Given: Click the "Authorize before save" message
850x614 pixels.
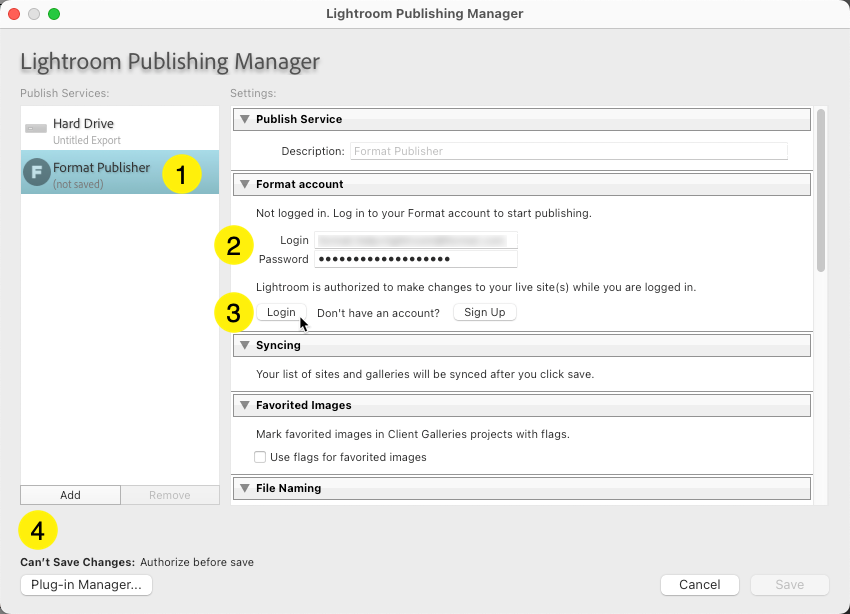Looking at the screenshot, I should [197, 563].
